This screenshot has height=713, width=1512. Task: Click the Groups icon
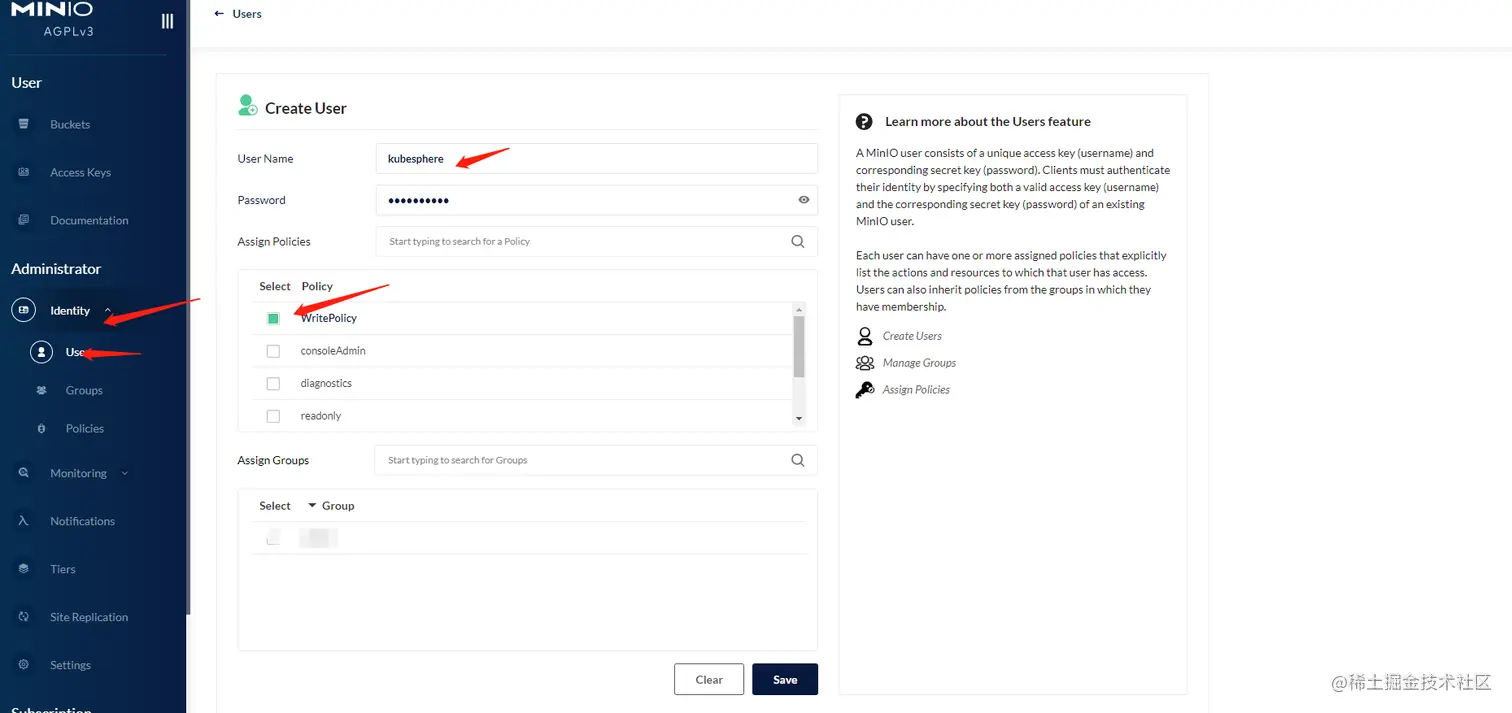click(x=41, y=390)
